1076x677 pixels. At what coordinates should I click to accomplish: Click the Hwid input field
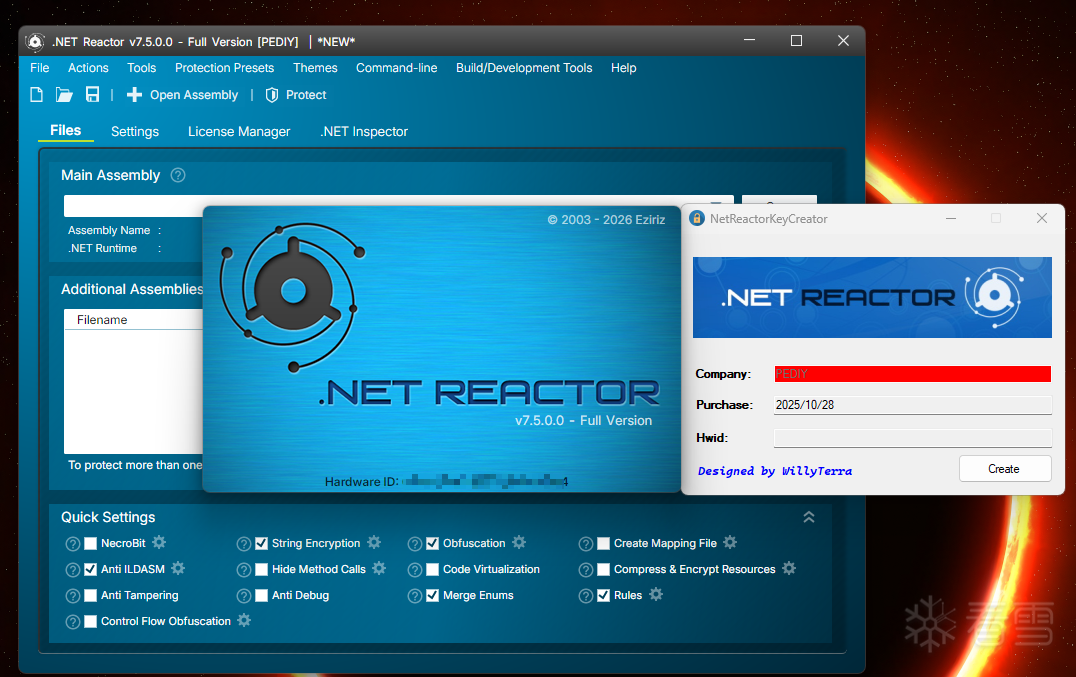tap(912, 436)
